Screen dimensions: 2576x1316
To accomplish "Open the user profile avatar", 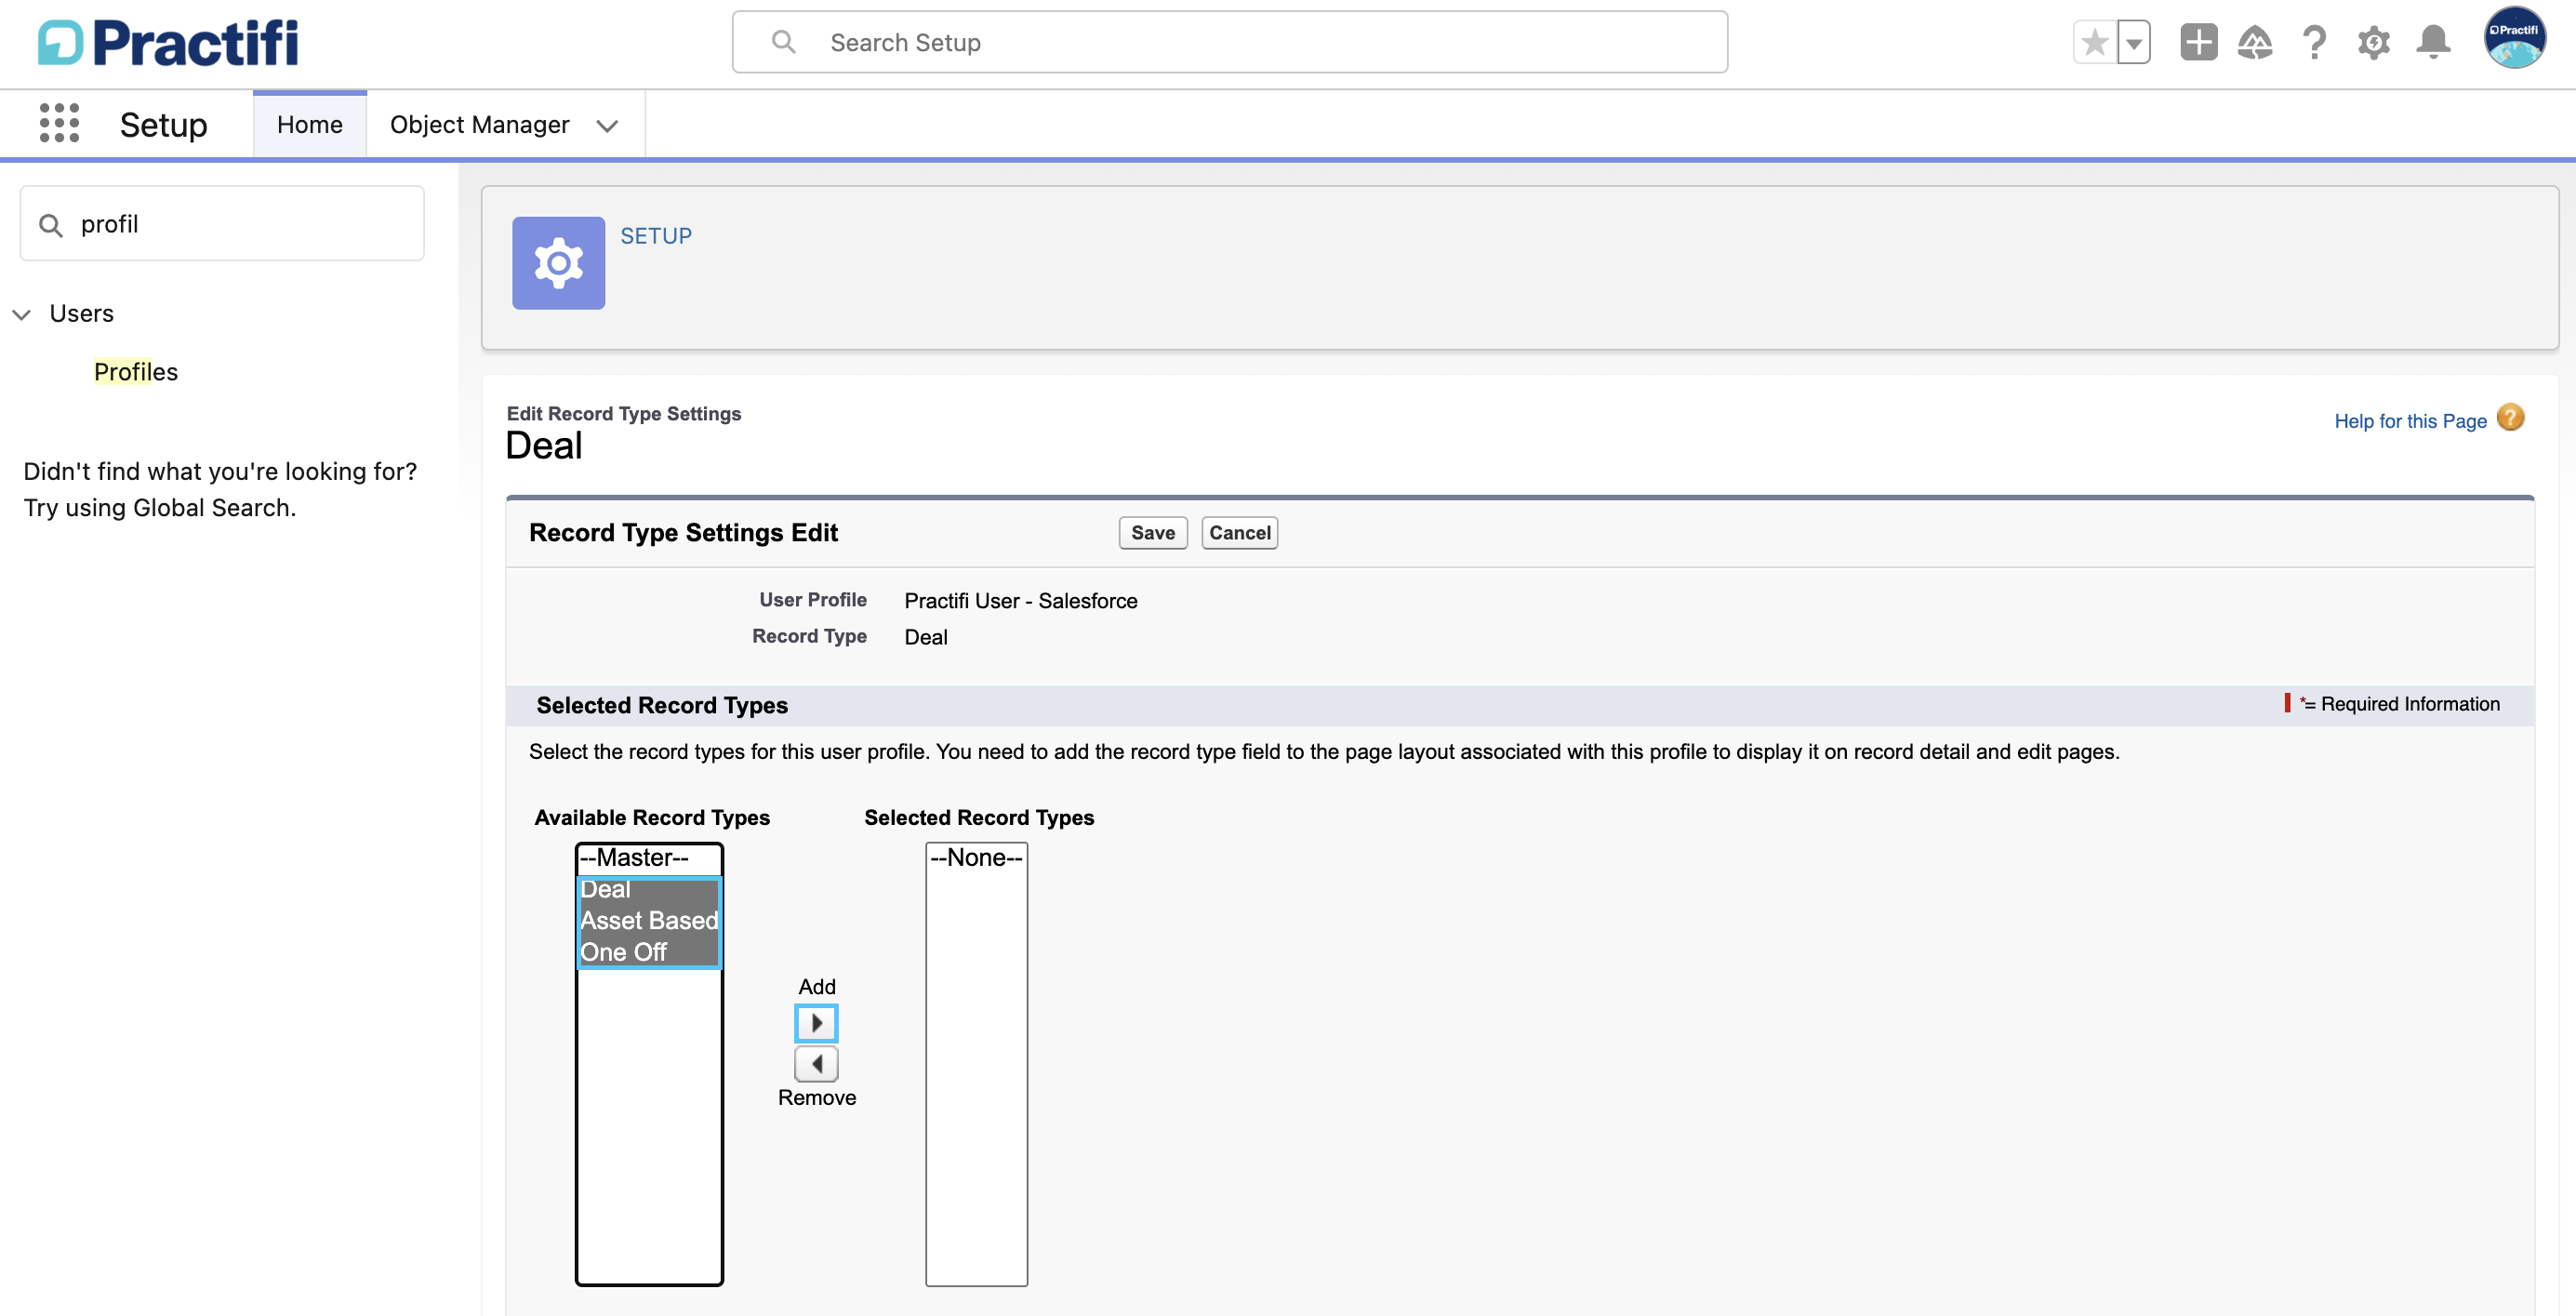I will coord(2514,38).
